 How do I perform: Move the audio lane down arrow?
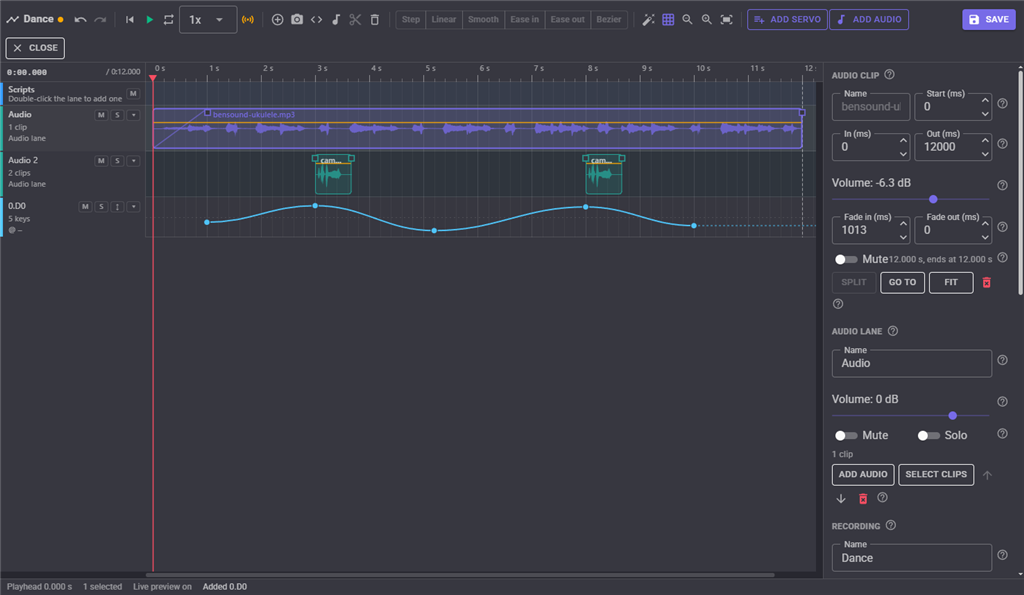pyautogui.click(x=841, y=498)
